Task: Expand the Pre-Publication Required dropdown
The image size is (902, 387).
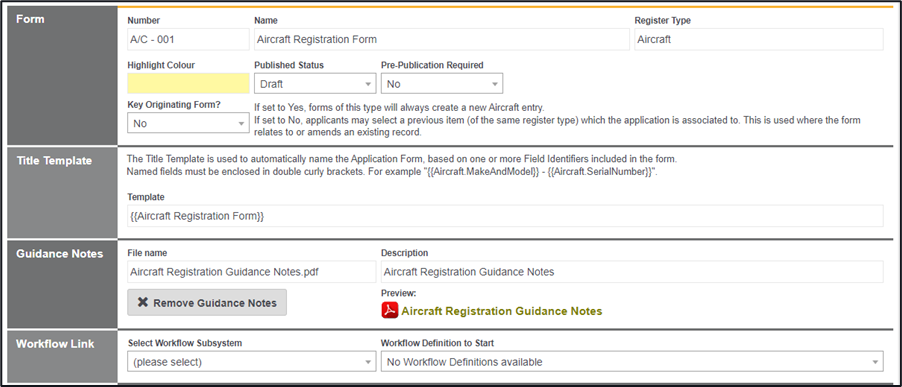Action: click(442, 84)
